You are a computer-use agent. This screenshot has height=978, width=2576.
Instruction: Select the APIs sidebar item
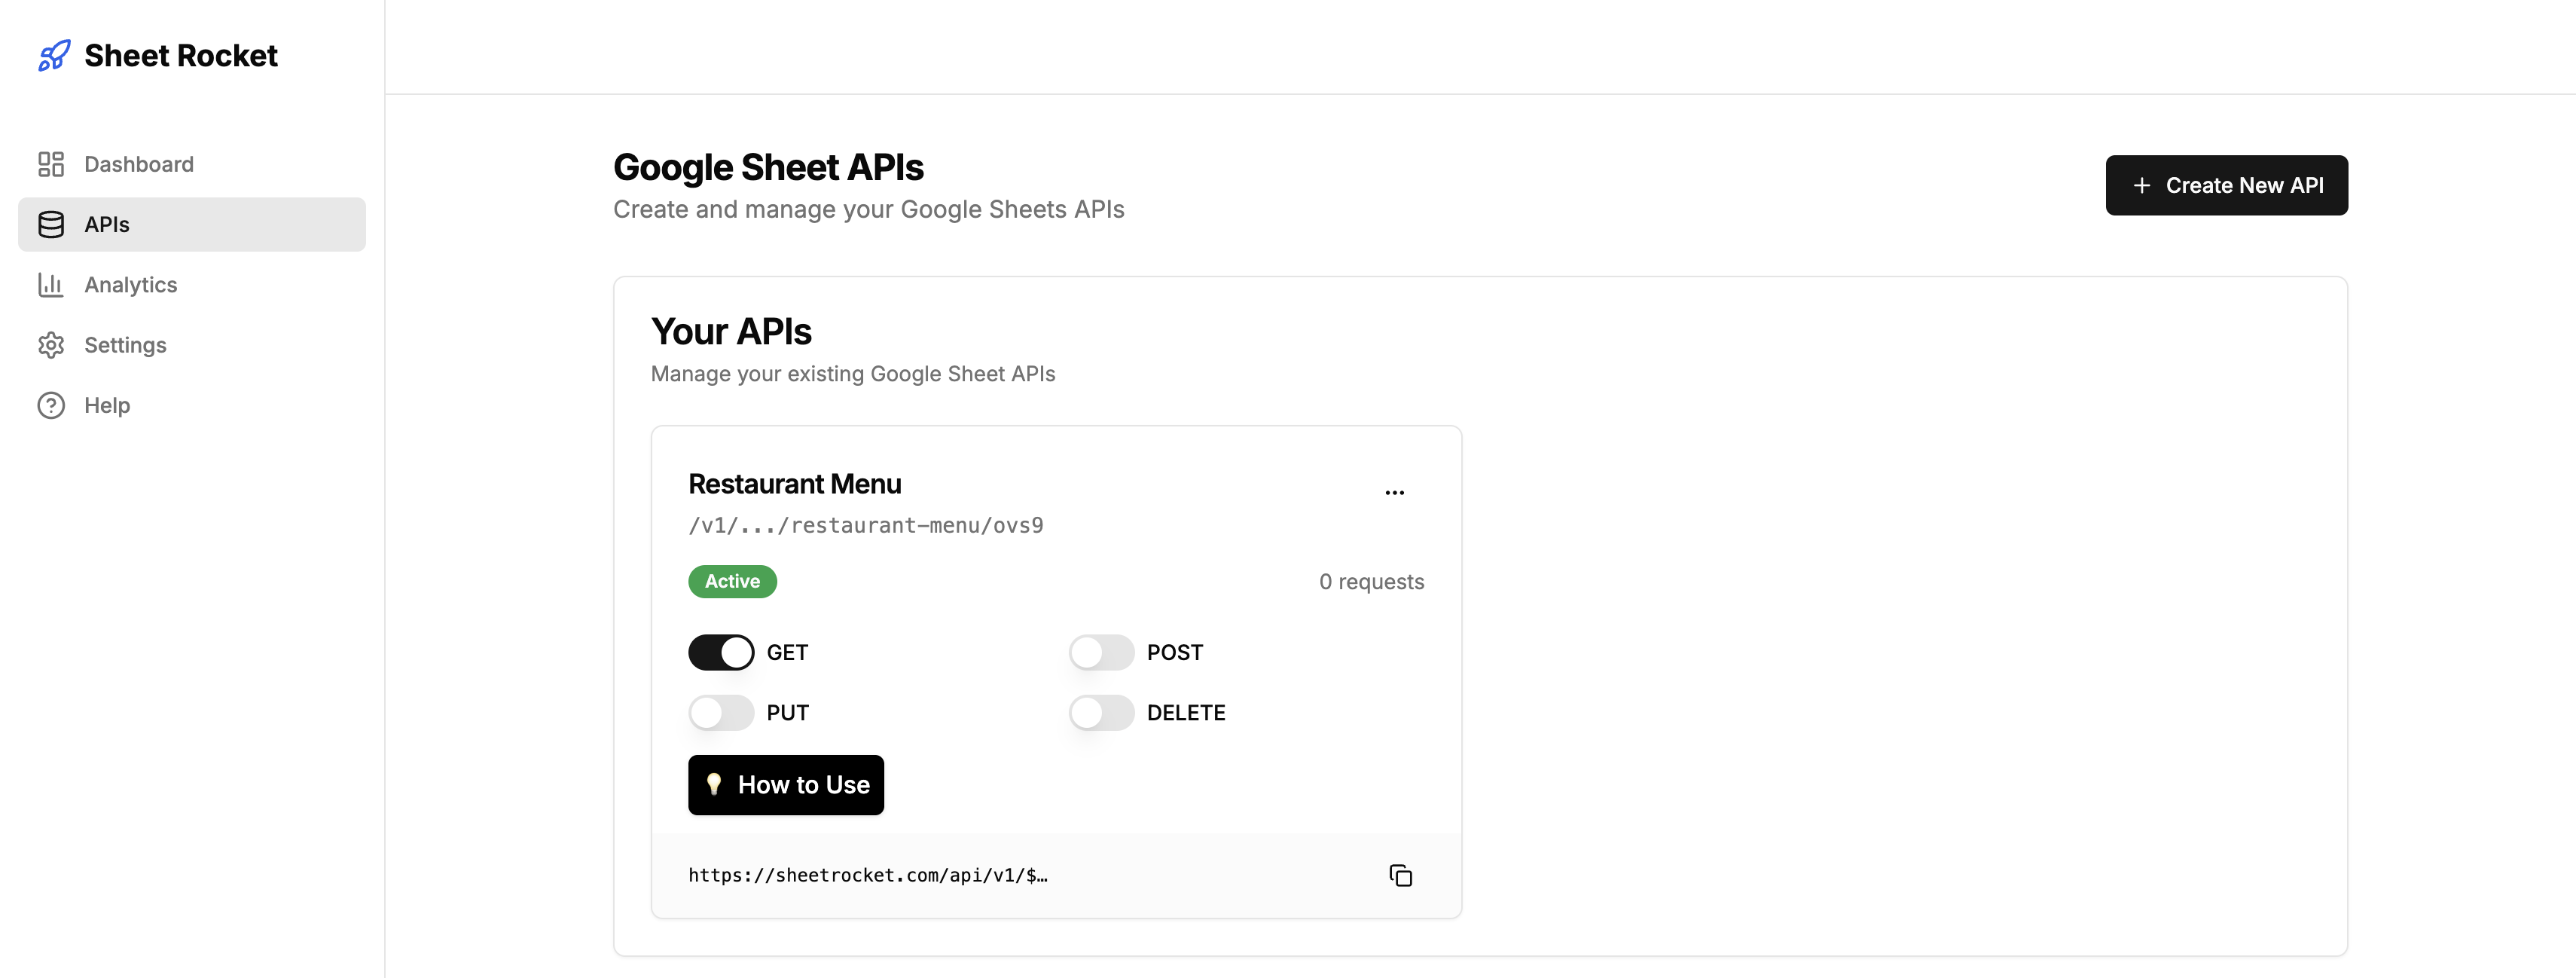(192, 224)
